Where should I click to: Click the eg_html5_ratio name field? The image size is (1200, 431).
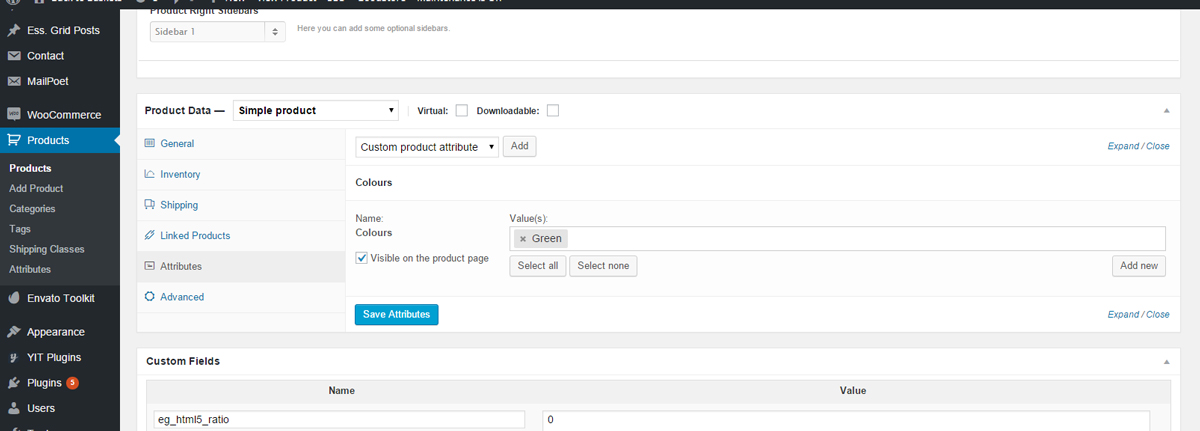[x=339, y=420]
